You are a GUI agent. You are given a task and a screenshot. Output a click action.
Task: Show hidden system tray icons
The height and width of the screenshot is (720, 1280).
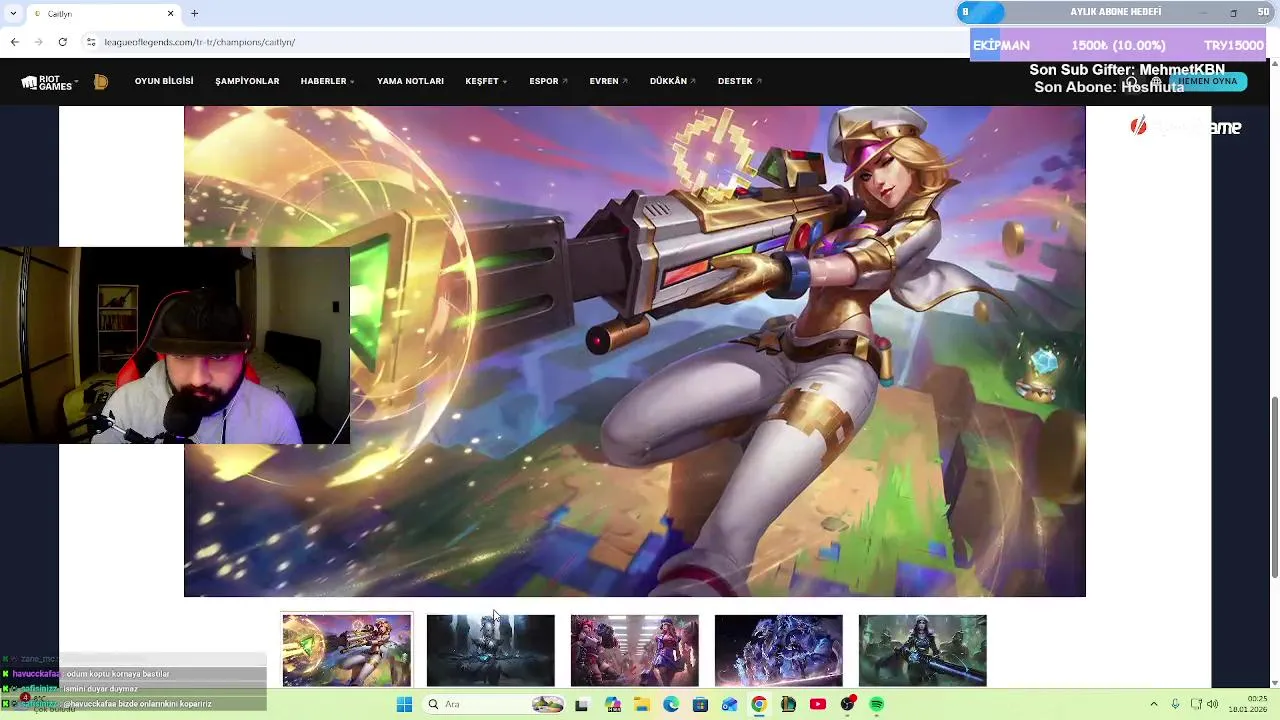(1153, 705)
